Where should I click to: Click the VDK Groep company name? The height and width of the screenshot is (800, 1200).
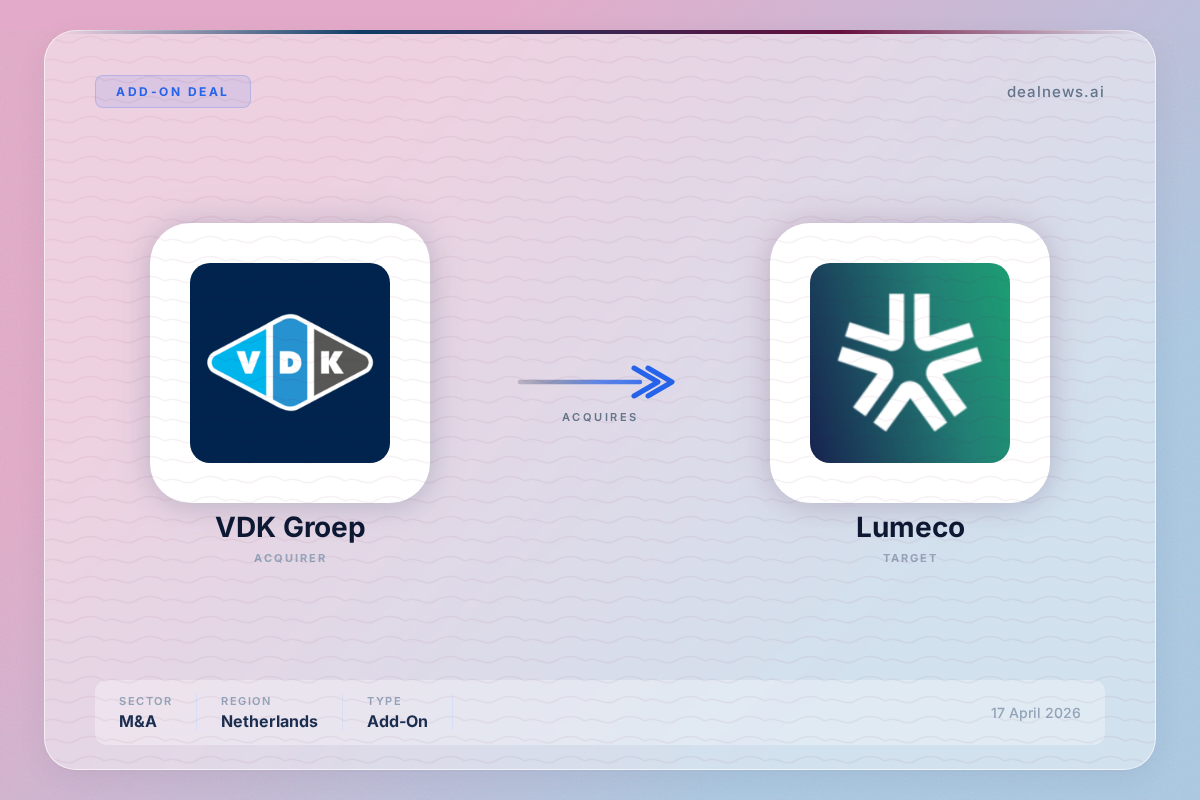tap(290, 527)
